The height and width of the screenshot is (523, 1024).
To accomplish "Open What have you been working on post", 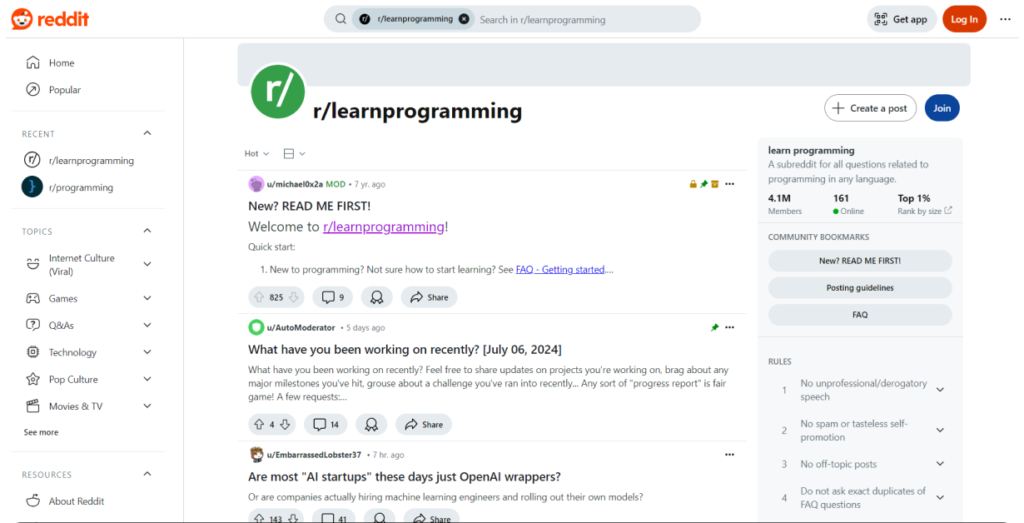I will coord(404,349).
